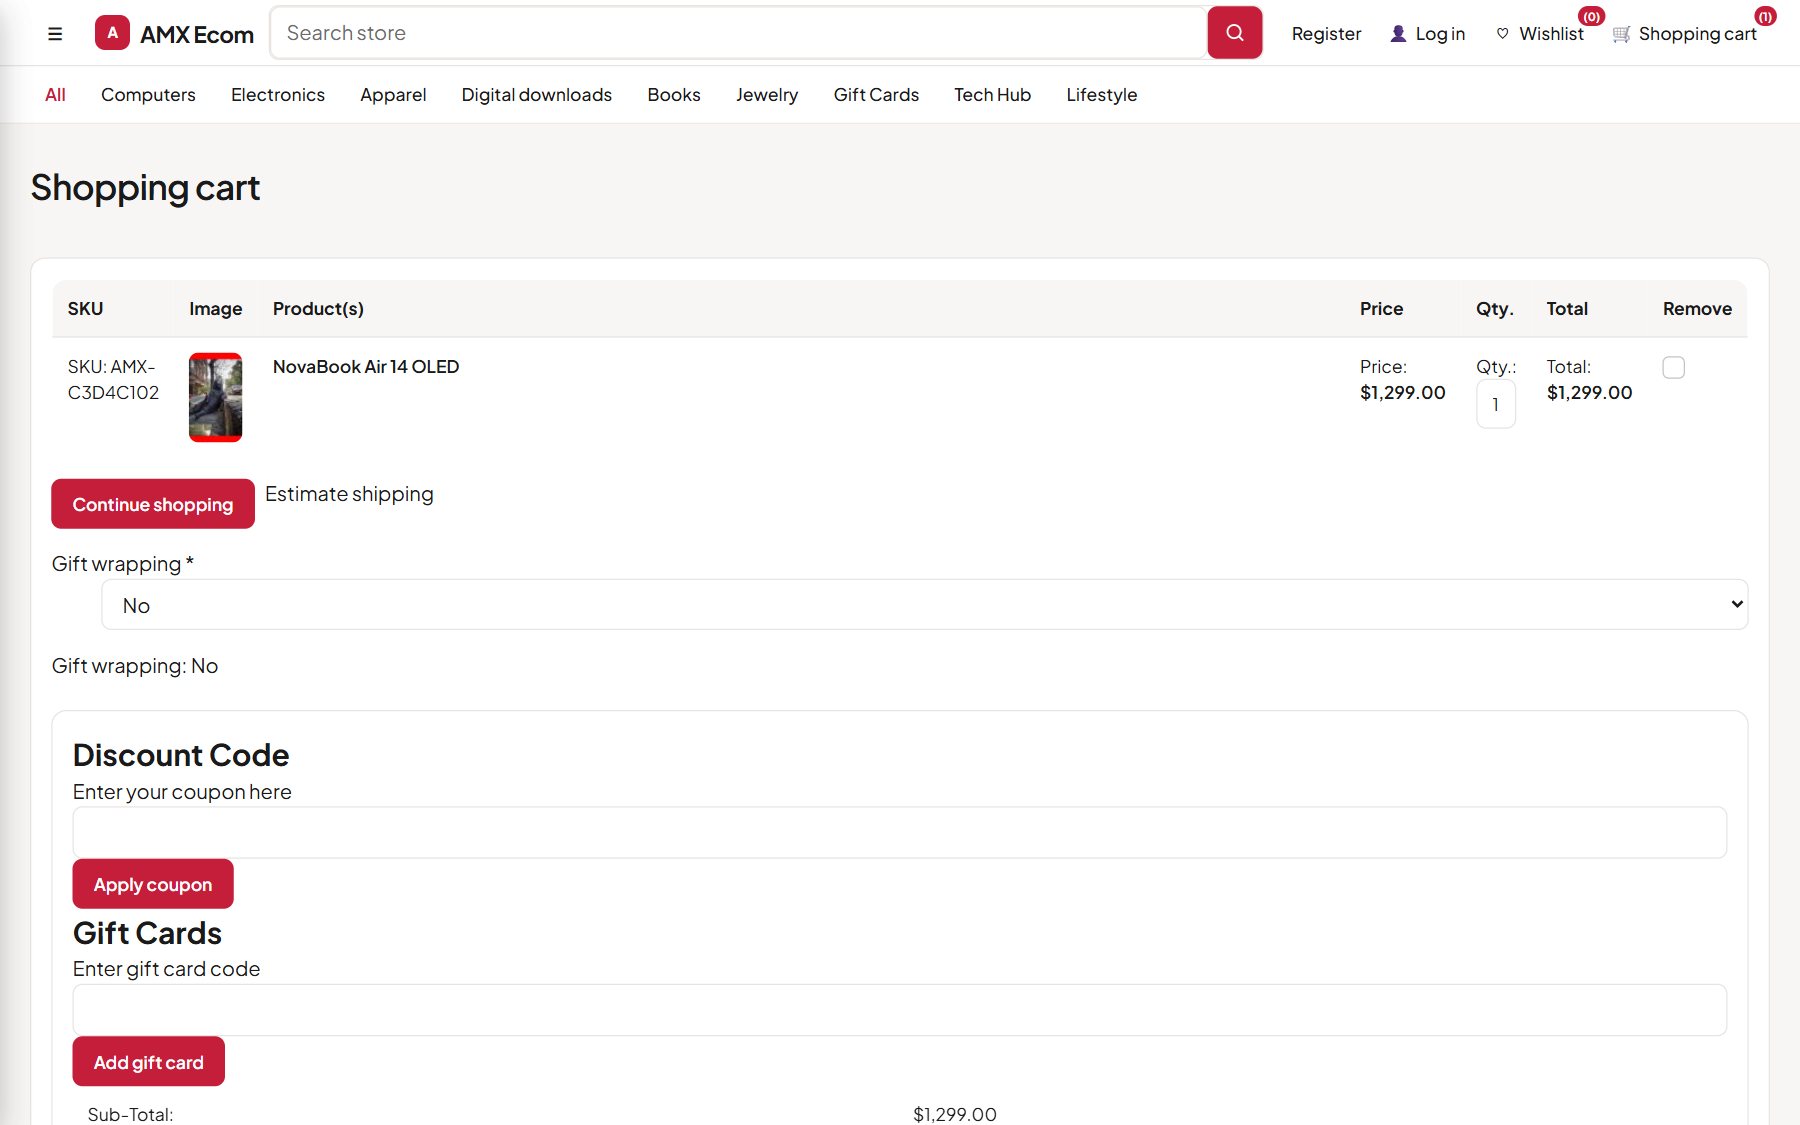The height and width of the screenshot is (1125, 1800).
Task: Click the Log in link text
Action: pos(1440,34)
